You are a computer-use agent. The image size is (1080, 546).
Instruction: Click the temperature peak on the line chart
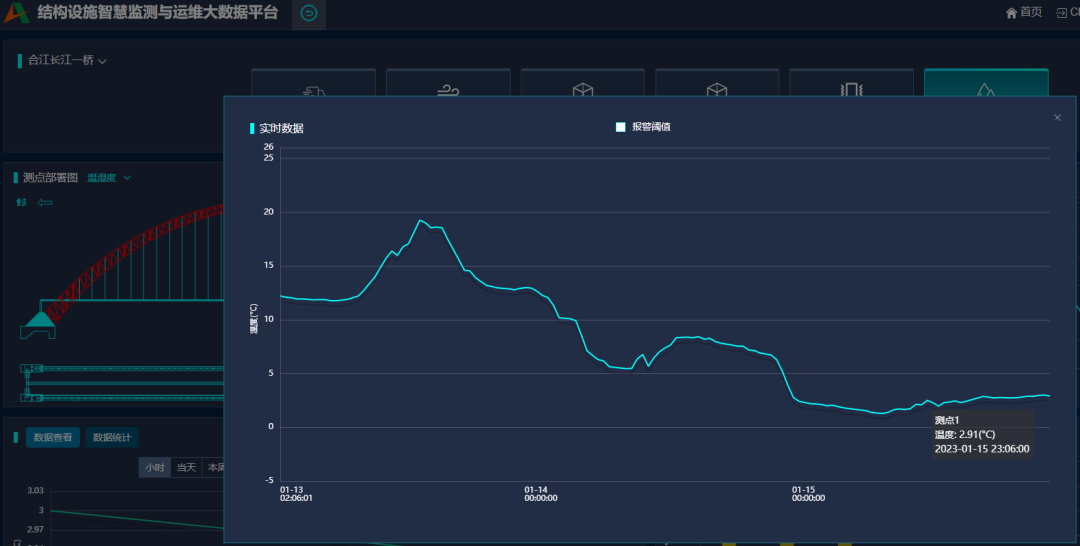click(421, 220)
